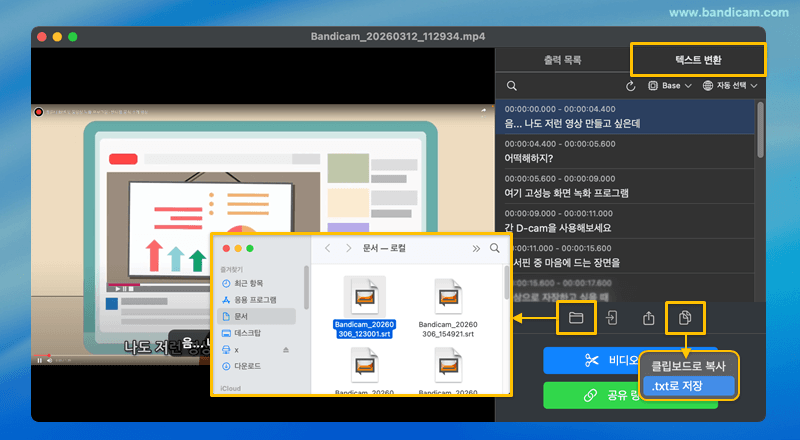Image resolution: width=800 pixels, height=440 pixels.
Task: Open the Base model dropdown
Action: coord(669,86)
